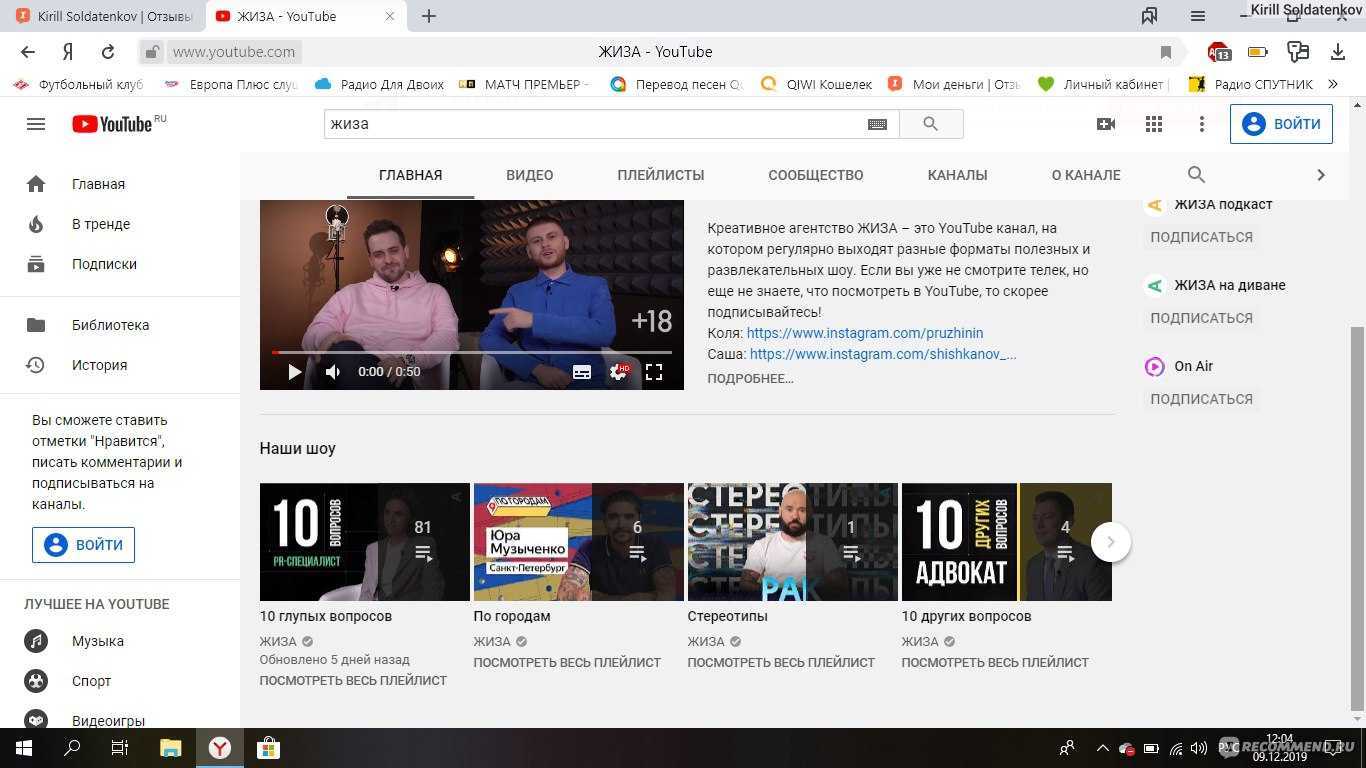1366x768 pixels.
Task: Subscribe to ЖИЗА на диване channel
Action: pyautogui.click(x=1201, y=318)
